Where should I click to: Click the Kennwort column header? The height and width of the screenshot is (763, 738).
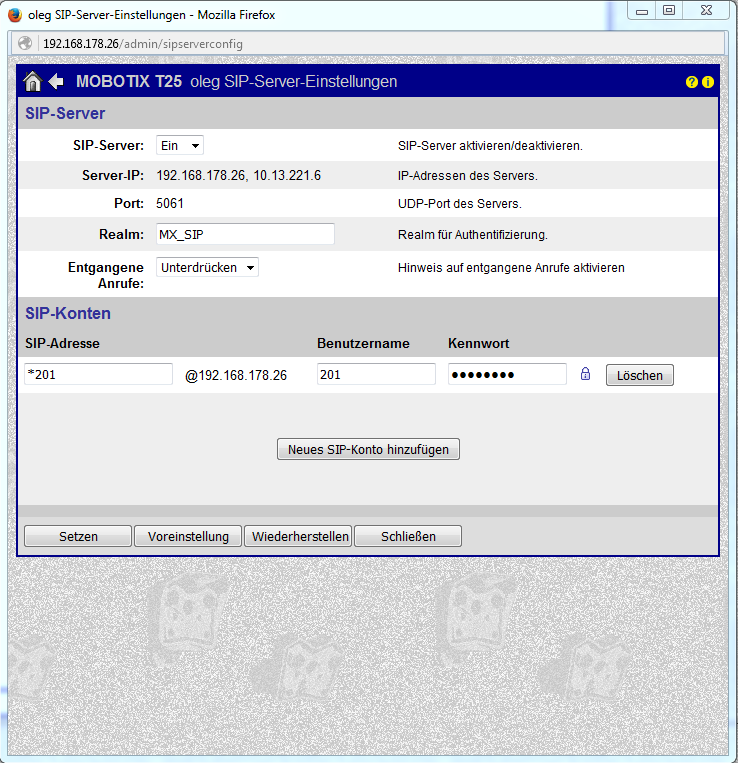[x=479, y=344]
